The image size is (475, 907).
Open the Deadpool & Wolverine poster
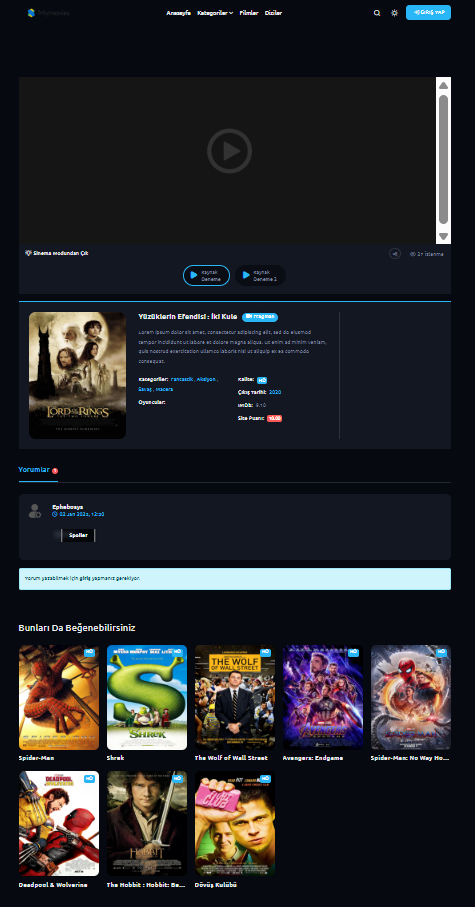point(59,823)
